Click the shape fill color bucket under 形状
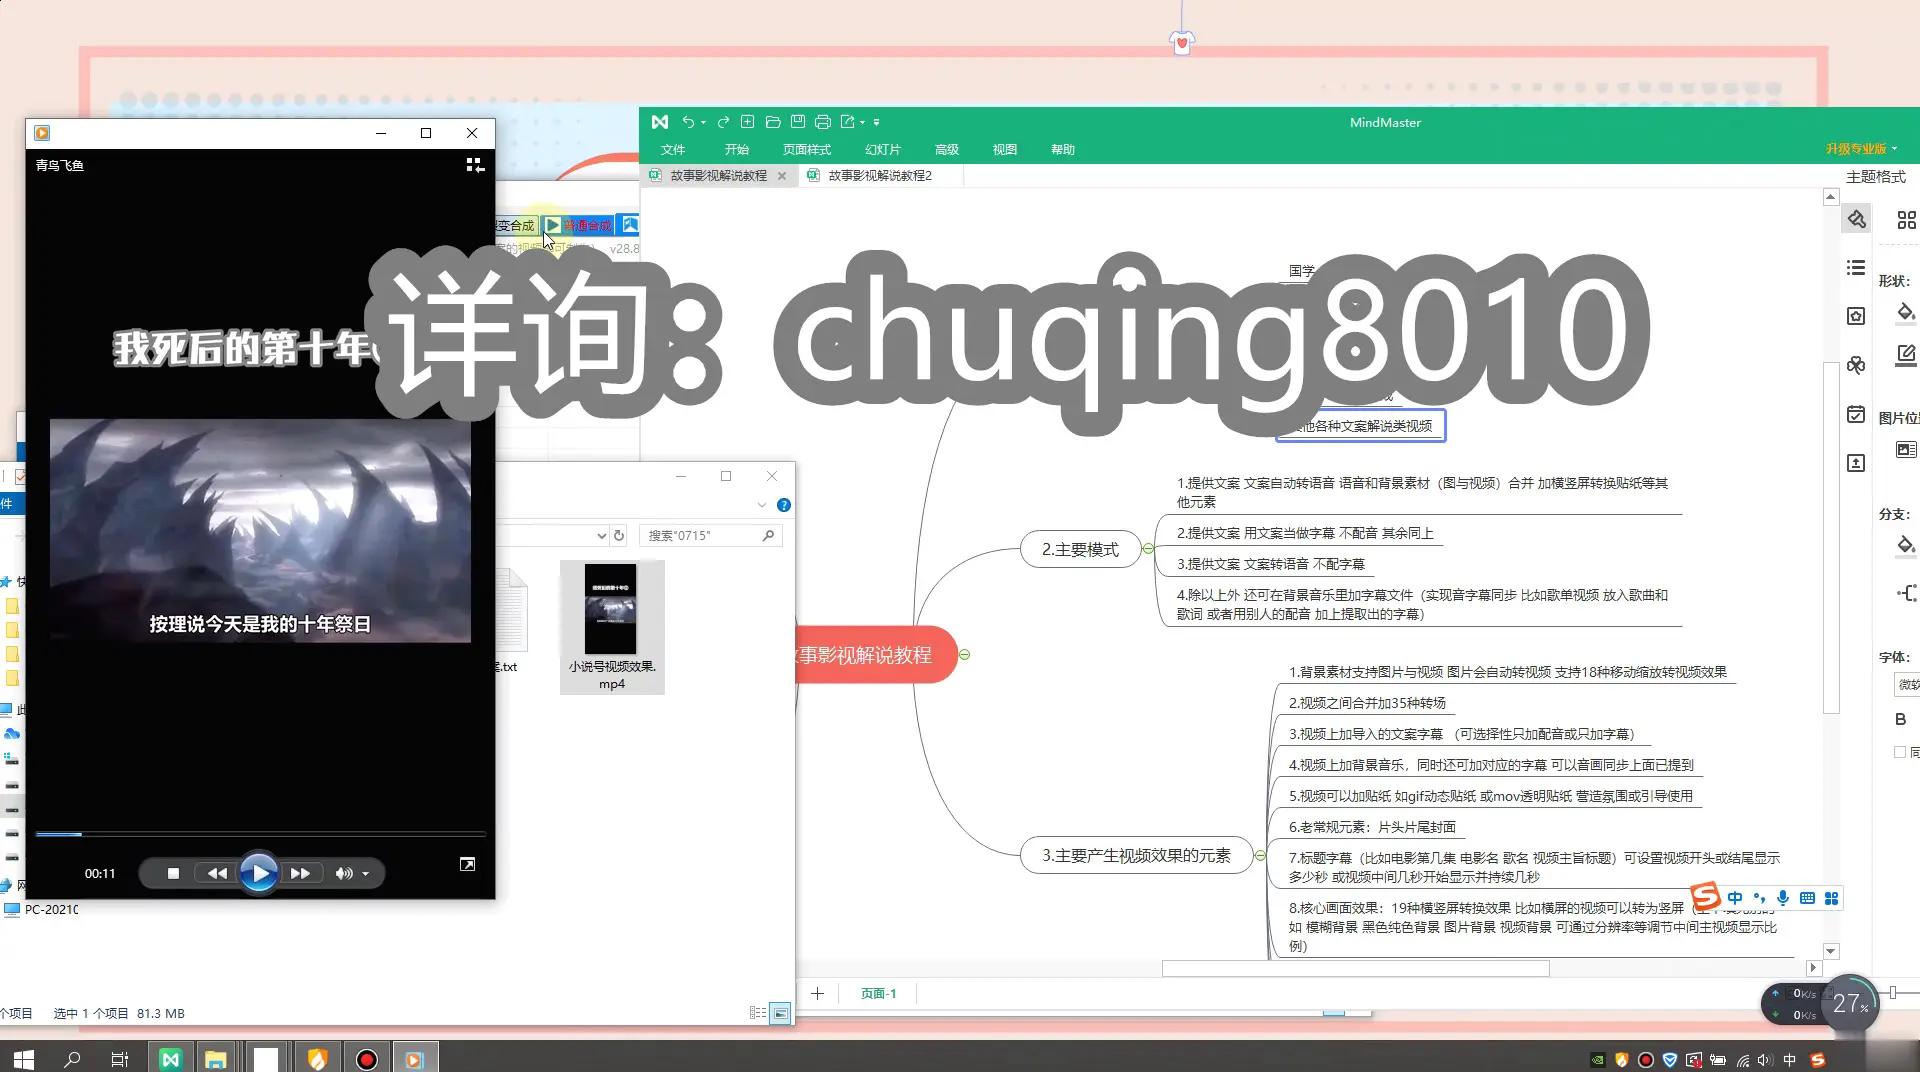 click(1906, 314)
